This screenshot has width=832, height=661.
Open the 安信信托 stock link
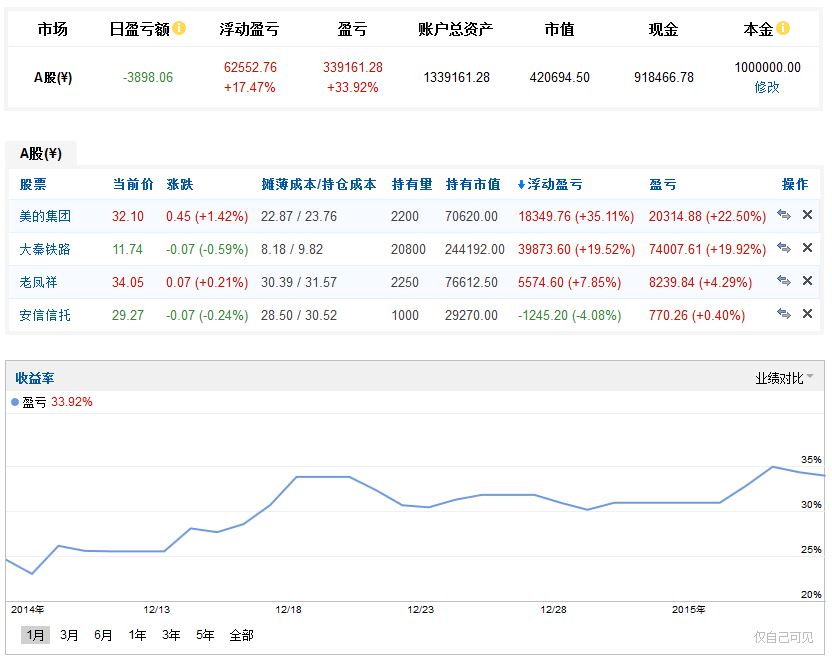[45, 315]
